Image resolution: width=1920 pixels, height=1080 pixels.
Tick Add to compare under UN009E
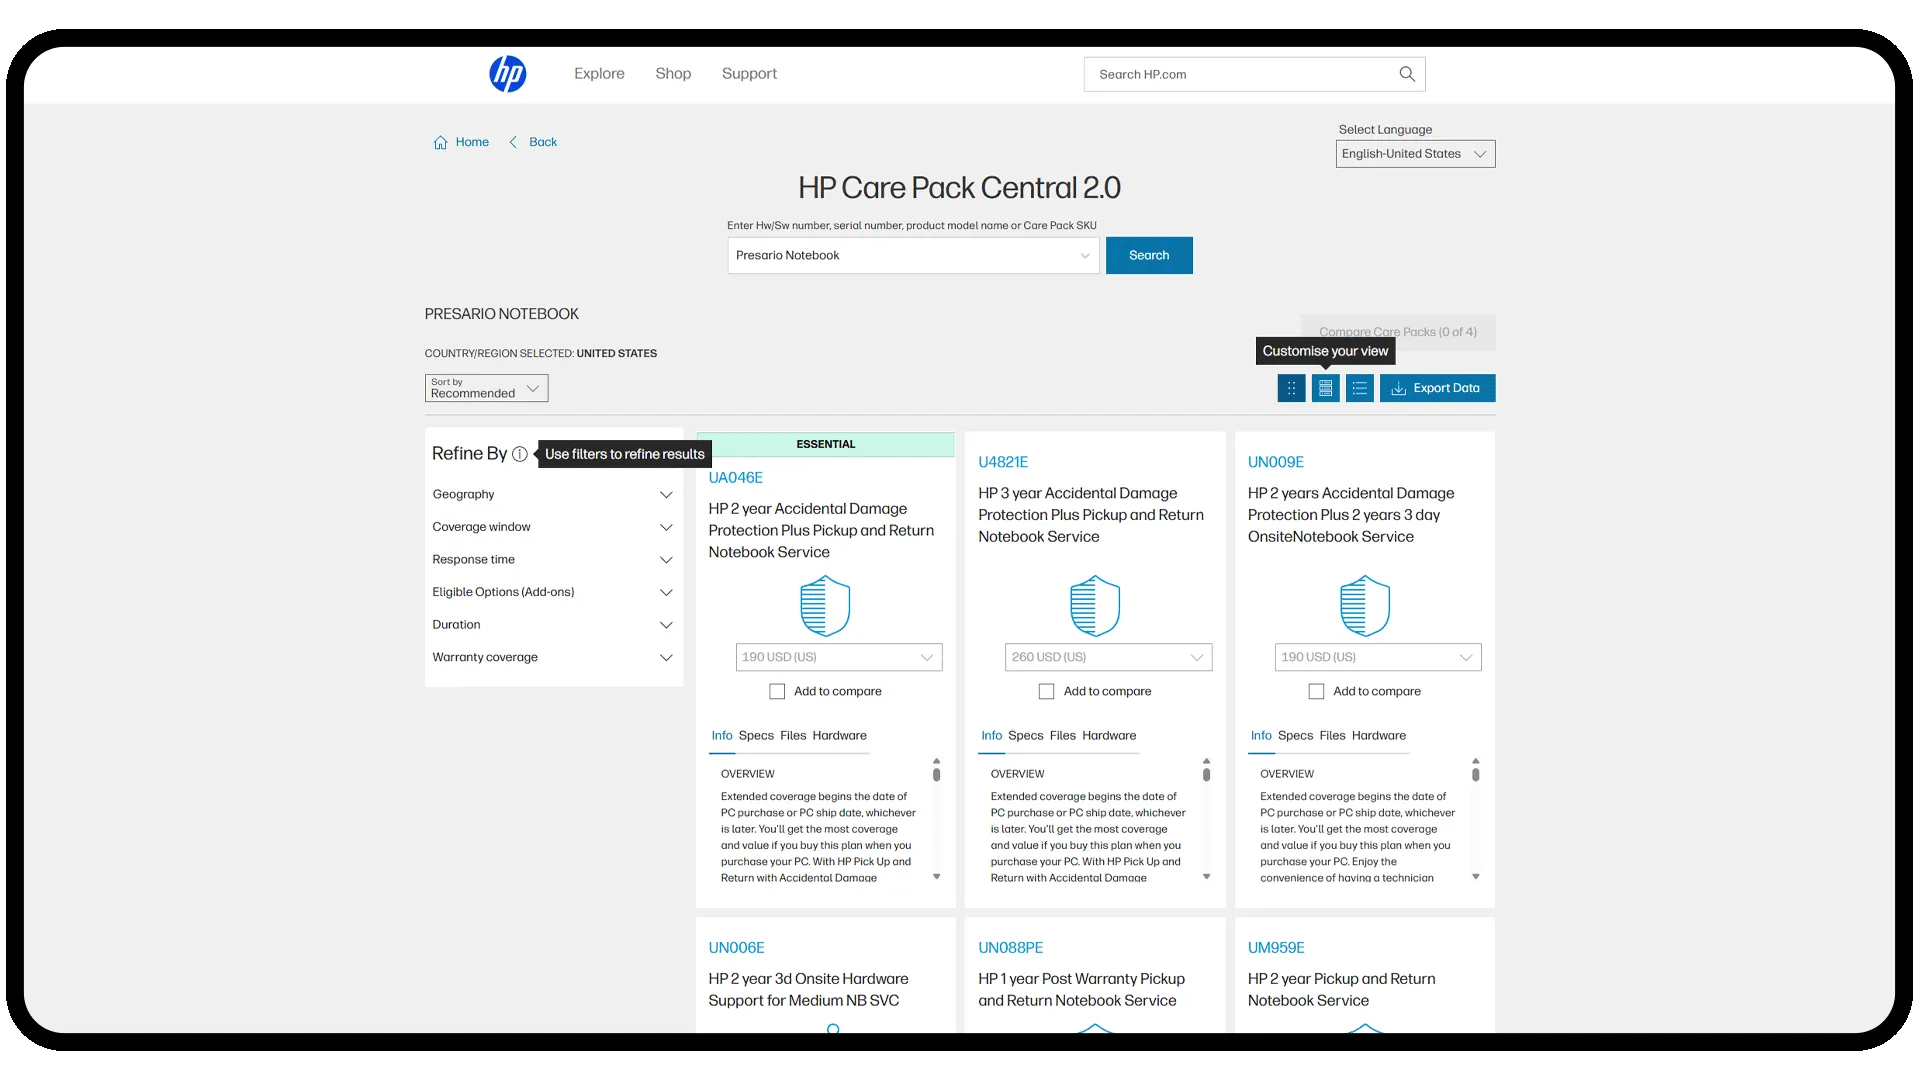(1316, 691)
